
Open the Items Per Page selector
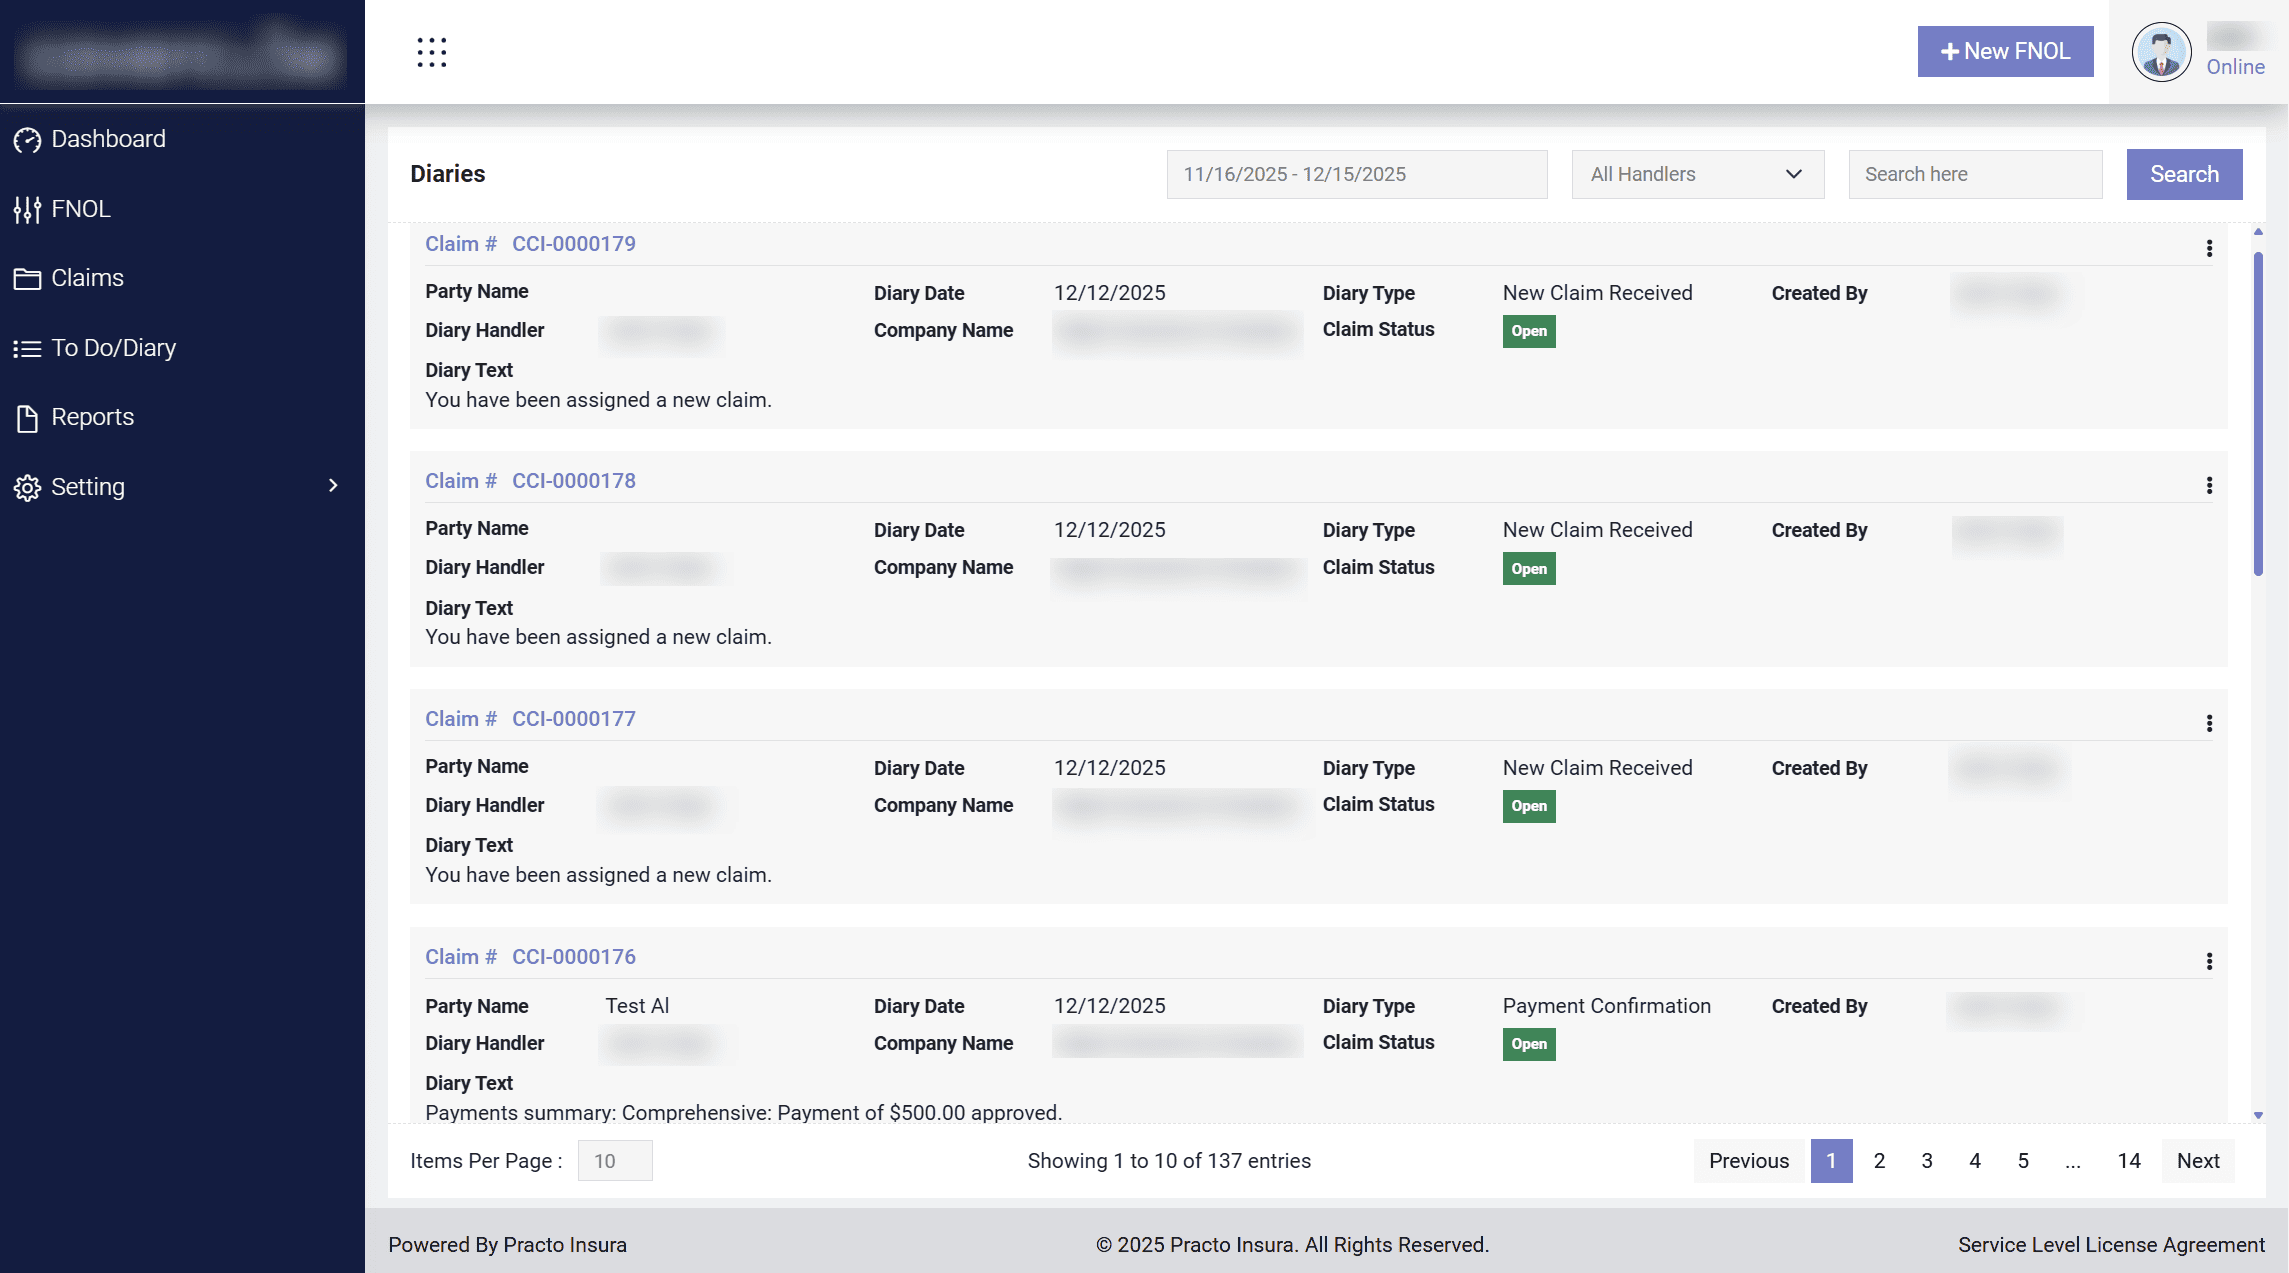point(614,1161)
